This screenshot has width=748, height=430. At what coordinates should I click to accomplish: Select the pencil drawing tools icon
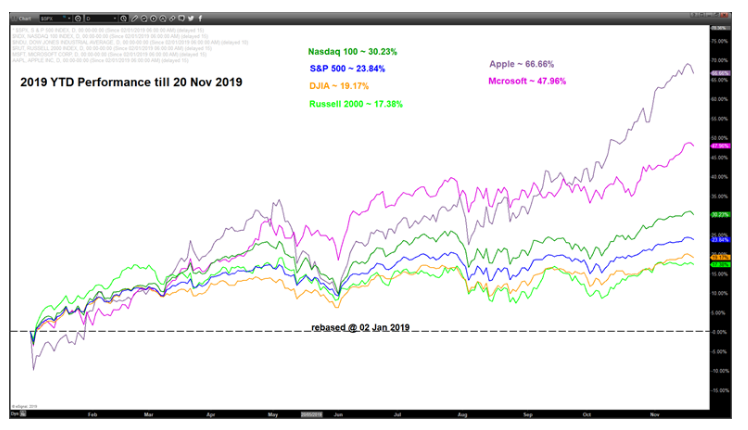134,19
